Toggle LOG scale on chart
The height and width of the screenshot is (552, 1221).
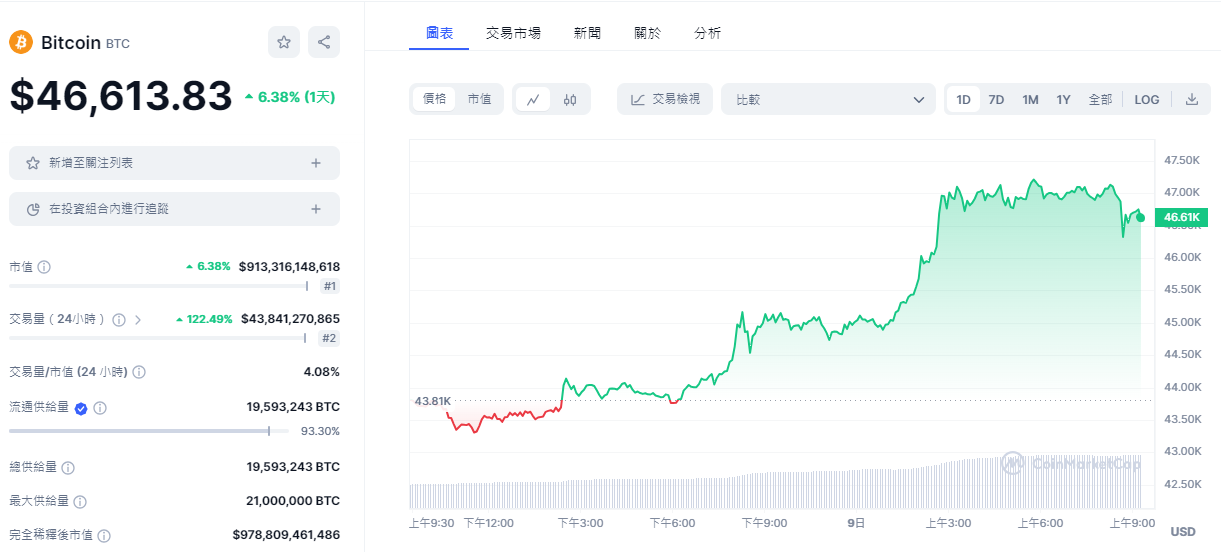click(1147, 99)
